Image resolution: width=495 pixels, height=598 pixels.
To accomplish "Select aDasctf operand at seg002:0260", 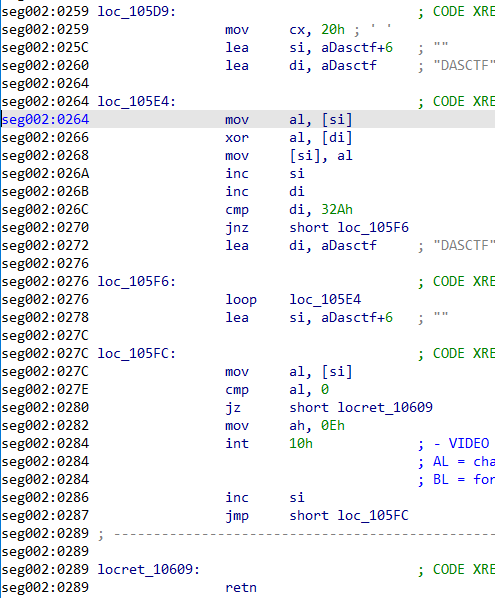I will point(349,66).
